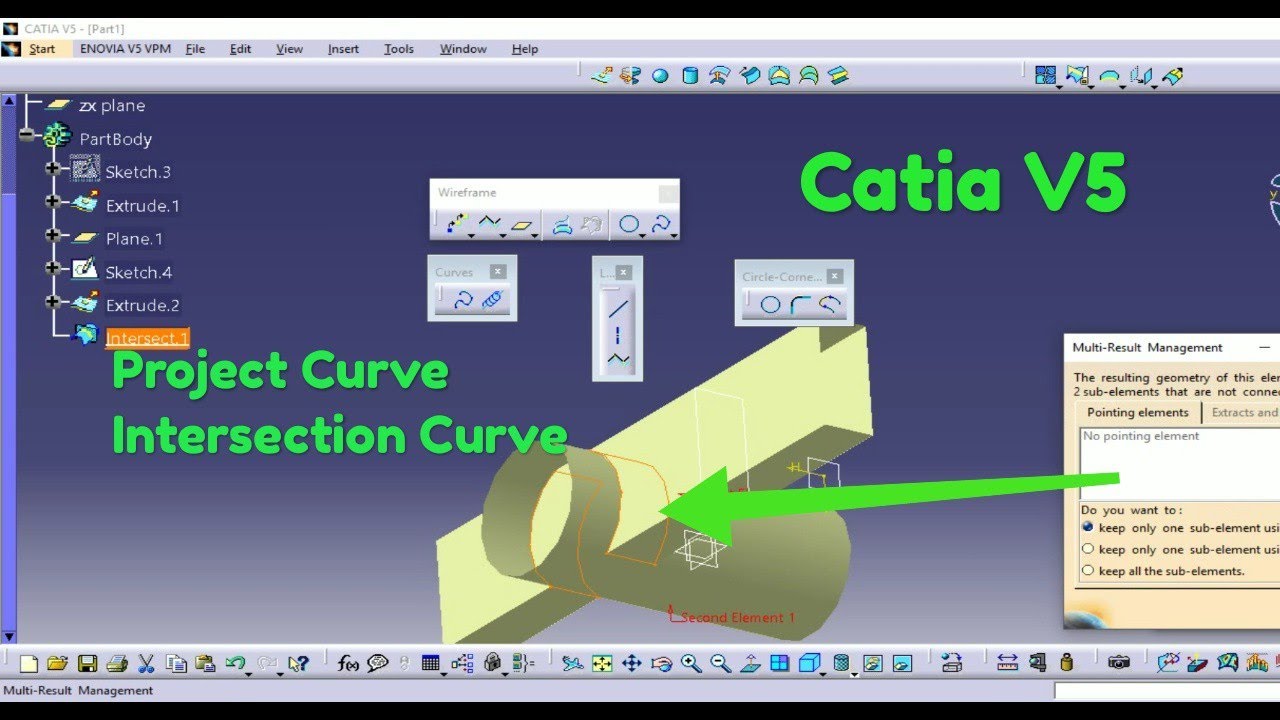This screenshot has width=1280, height=720.
Task: Select 'keep all the sub-elements' radio option
Action: [1088, 571]
